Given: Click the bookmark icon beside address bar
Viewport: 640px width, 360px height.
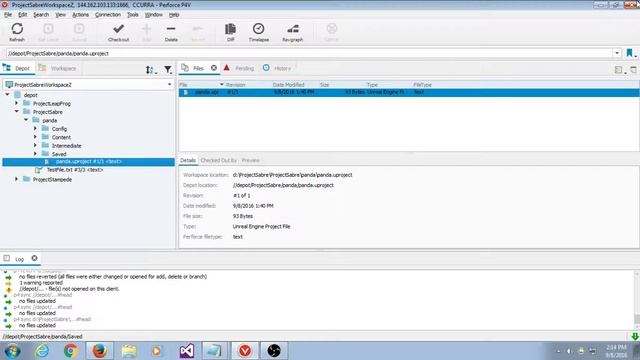Looking at the screenshot, I should click(629, 53).
